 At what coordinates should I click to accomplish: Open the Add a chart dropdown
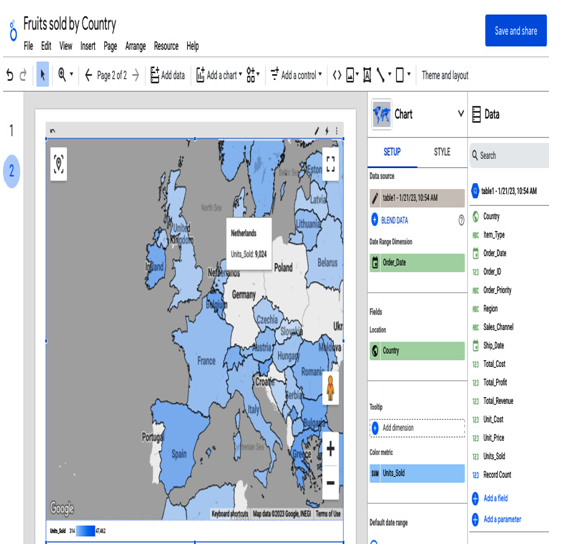click(x=219, y=75)
